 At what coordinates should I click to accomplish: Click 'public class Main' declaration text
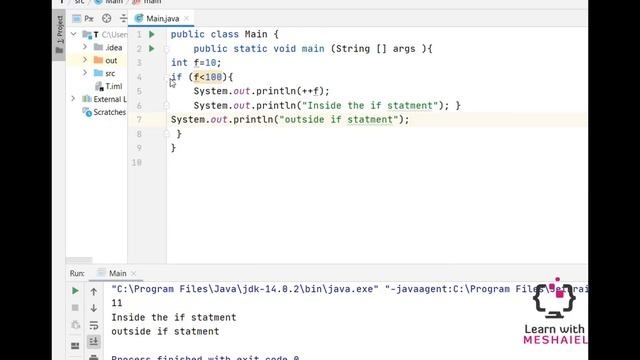[219, 34]
